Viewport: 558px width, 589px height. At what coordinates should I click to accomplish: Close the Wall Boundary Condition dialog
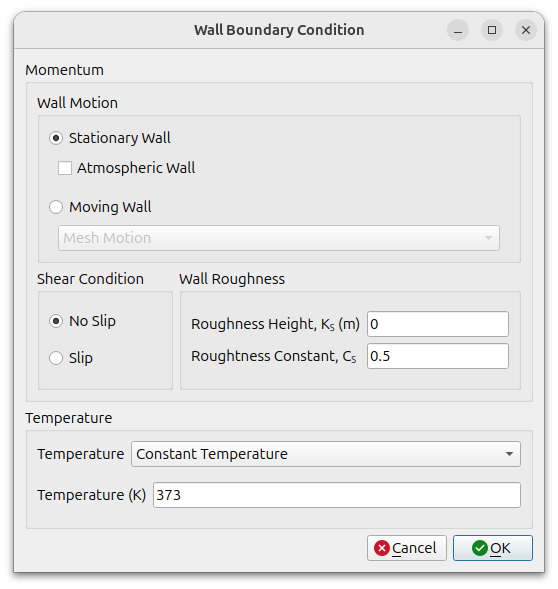pos(526,30)
